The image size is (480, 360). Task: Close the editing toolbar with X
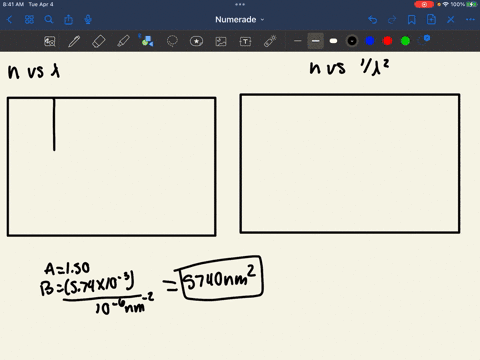(x=451, y=20)
